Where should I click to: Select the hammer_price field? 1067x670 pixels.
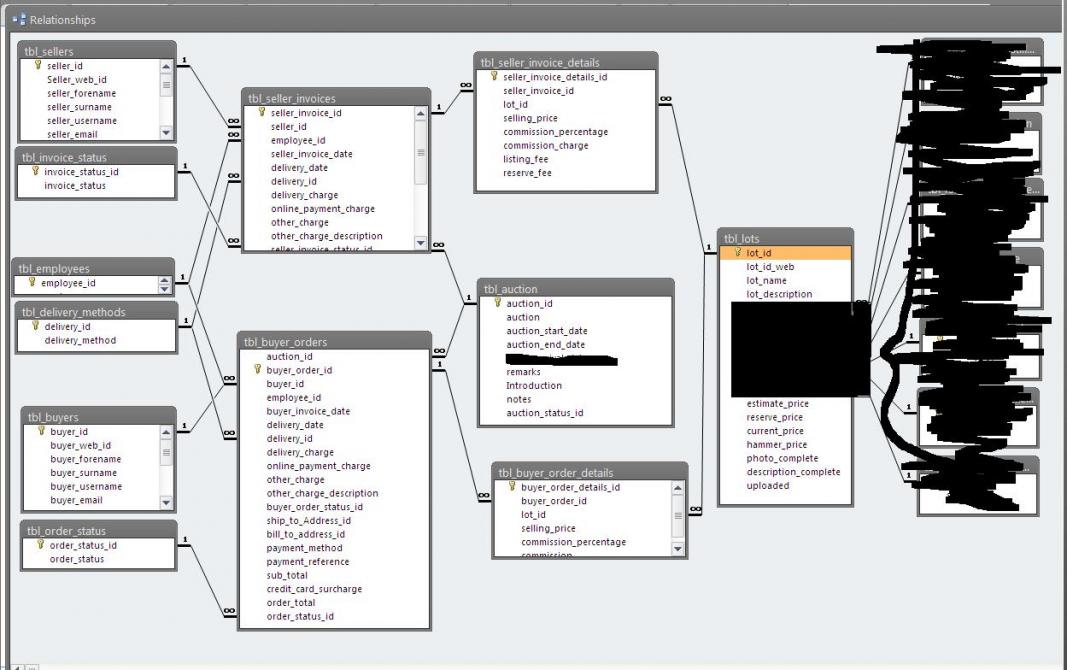pyautogui.click(x=776, y=444)
